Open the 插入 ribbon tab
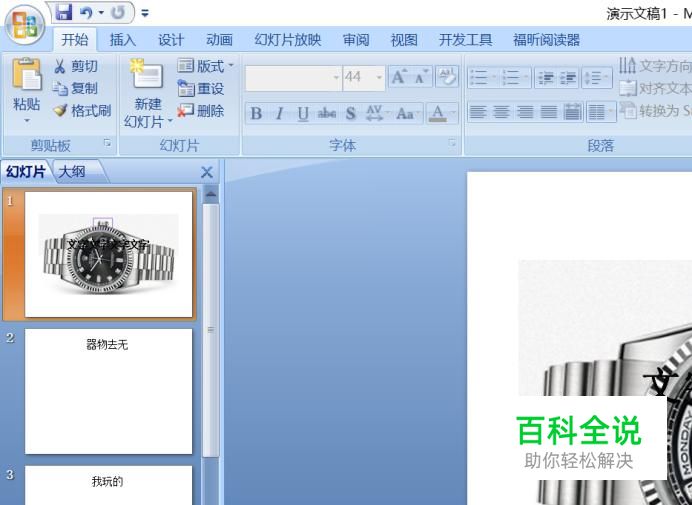The image size is (692, 505). (123, 40)
